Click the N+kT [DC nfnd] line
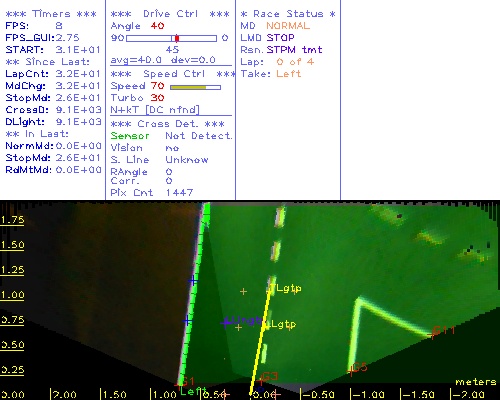Image resolution: width=500 pixels, height=400 pixels. 155,110
